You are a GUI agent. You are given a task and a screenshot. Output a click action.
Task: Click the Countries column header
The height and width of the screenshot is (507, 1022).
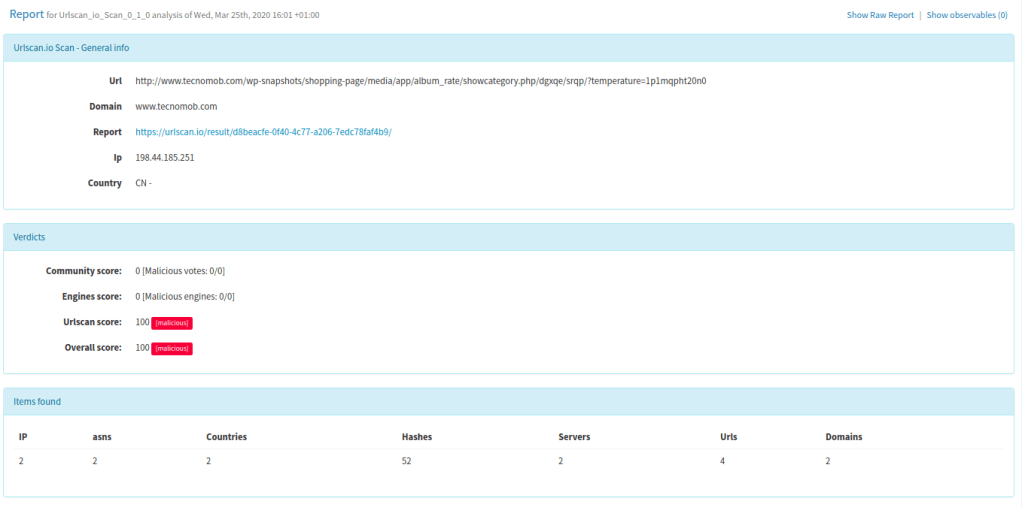pos(226,437)
